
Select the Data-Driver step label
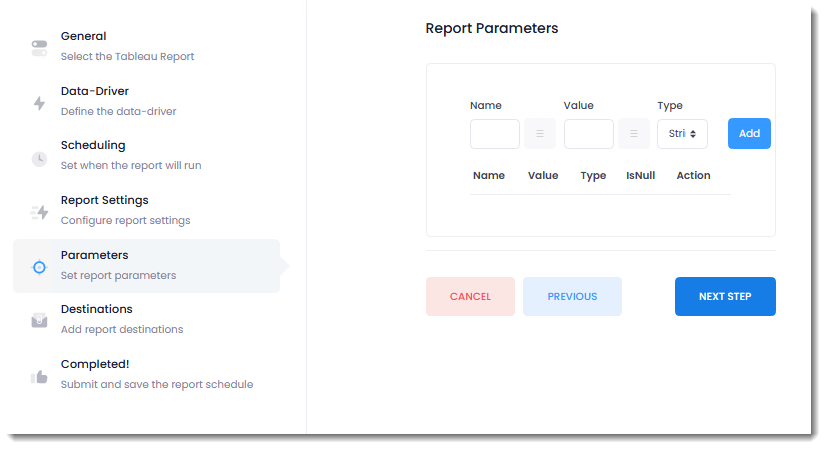pos(95,91)
